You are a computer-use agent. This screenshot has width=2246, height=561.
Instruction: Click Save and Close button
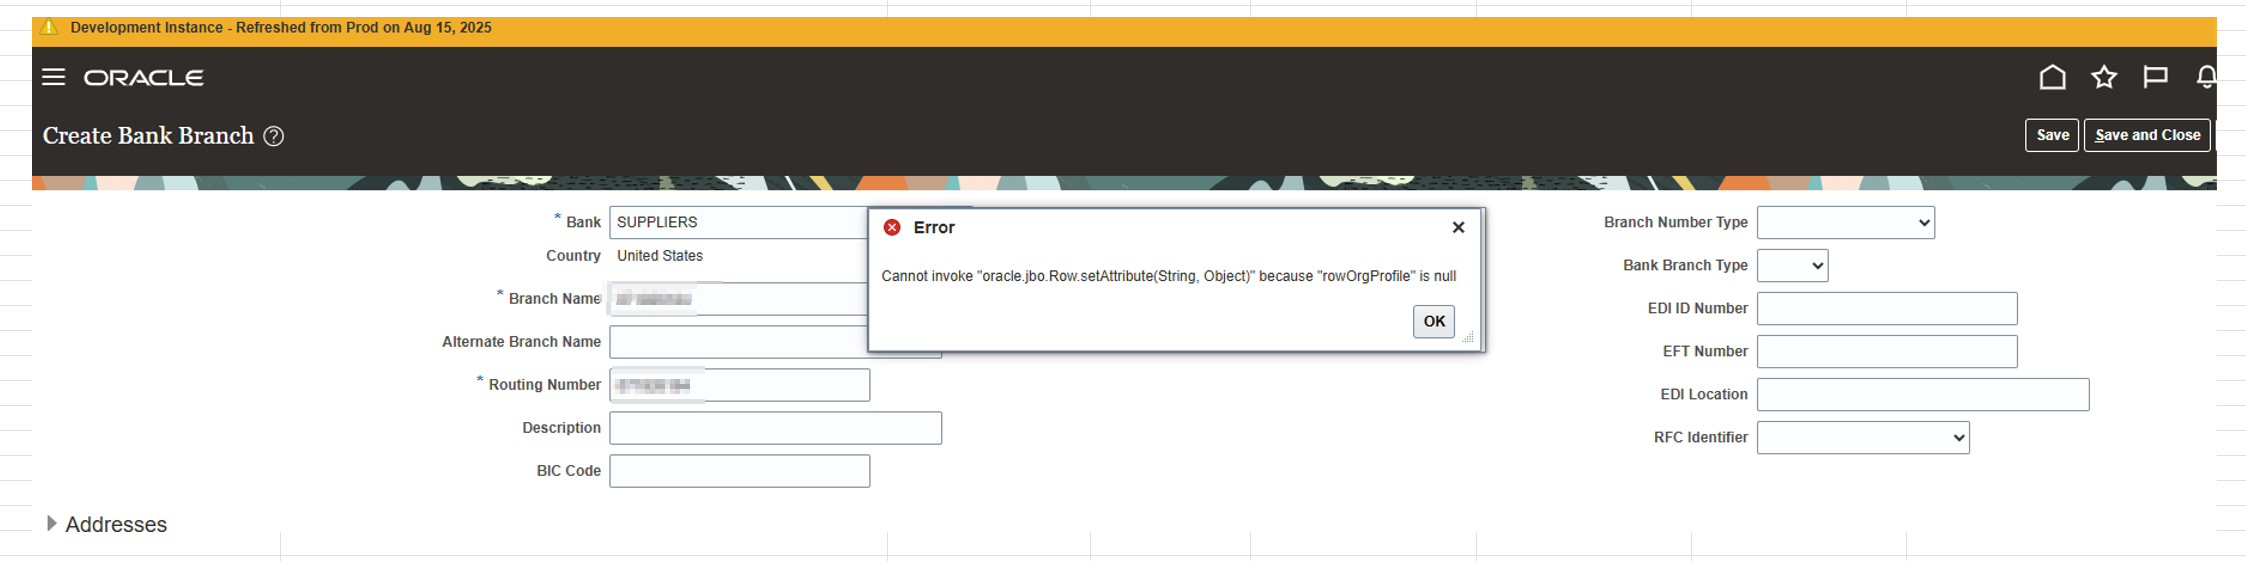click(x=2147, y=135)
